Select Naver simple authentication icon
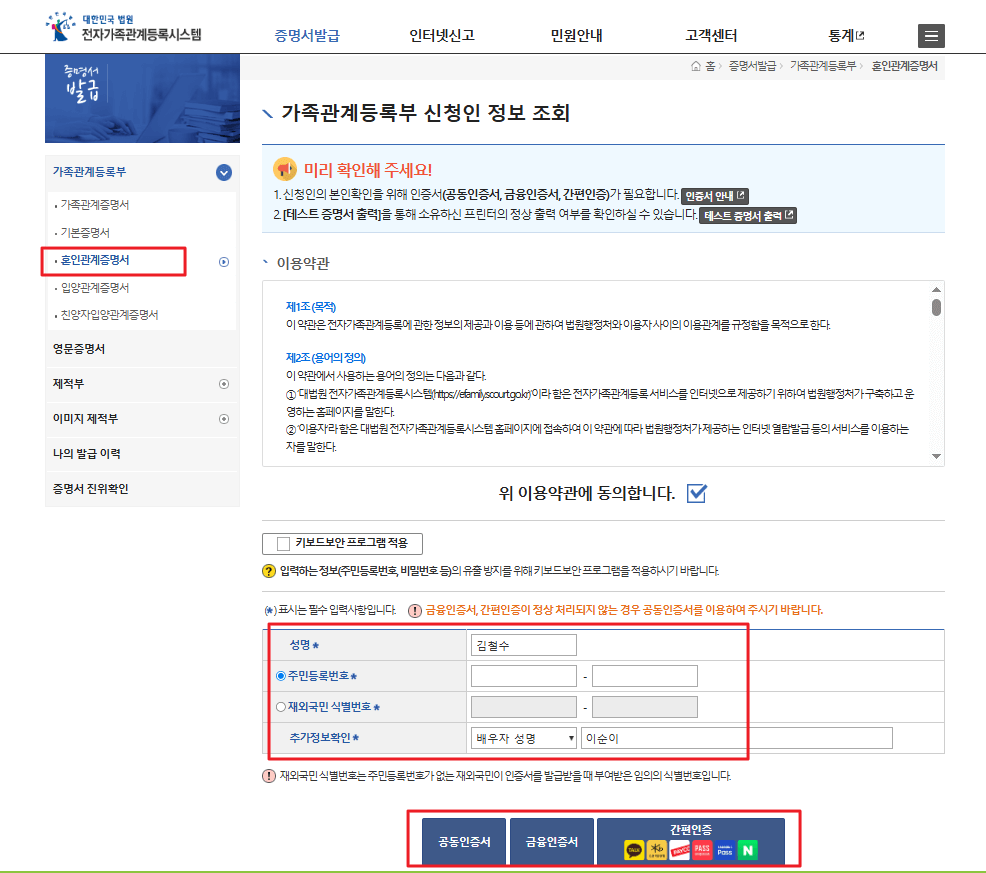The width and height of the screenshot is (986, 873). [x=747, y=848]
